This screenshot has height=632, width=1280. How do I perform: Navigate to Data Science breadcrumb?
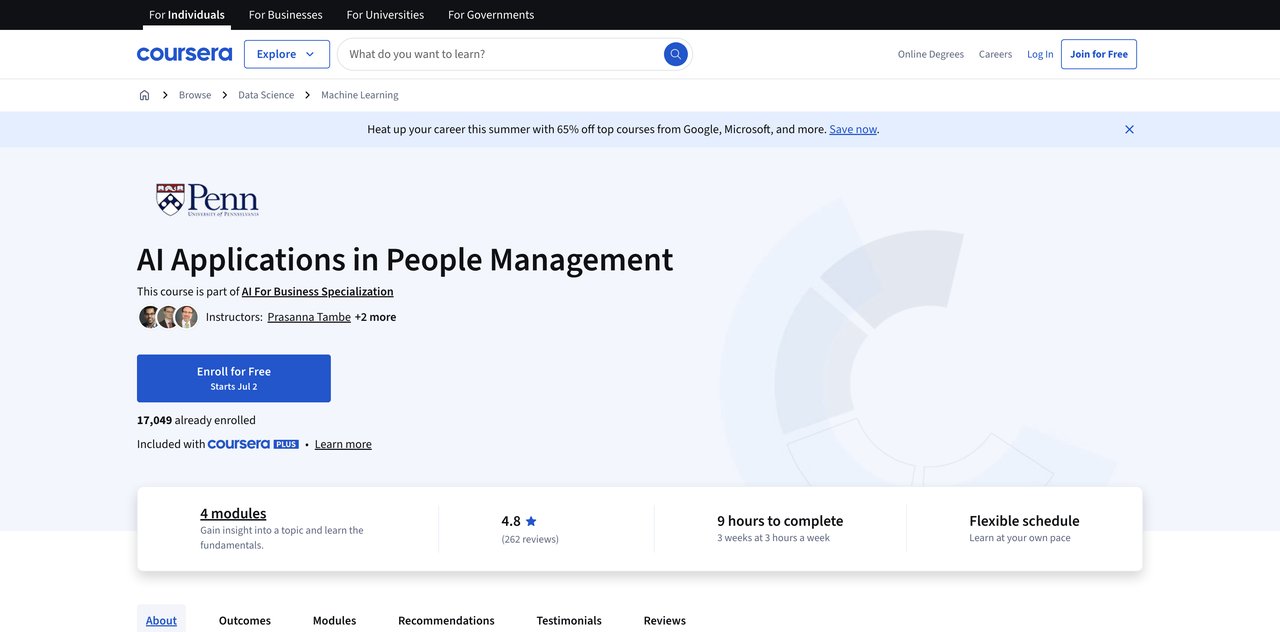click(x=266, y=95)
